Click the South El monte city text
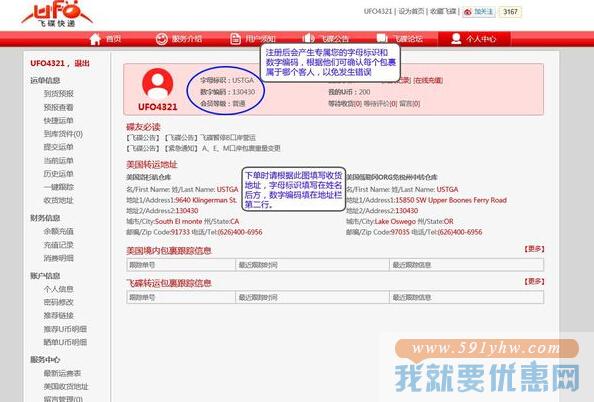Viewport: 594px width, 402px height. coord(179,221)
